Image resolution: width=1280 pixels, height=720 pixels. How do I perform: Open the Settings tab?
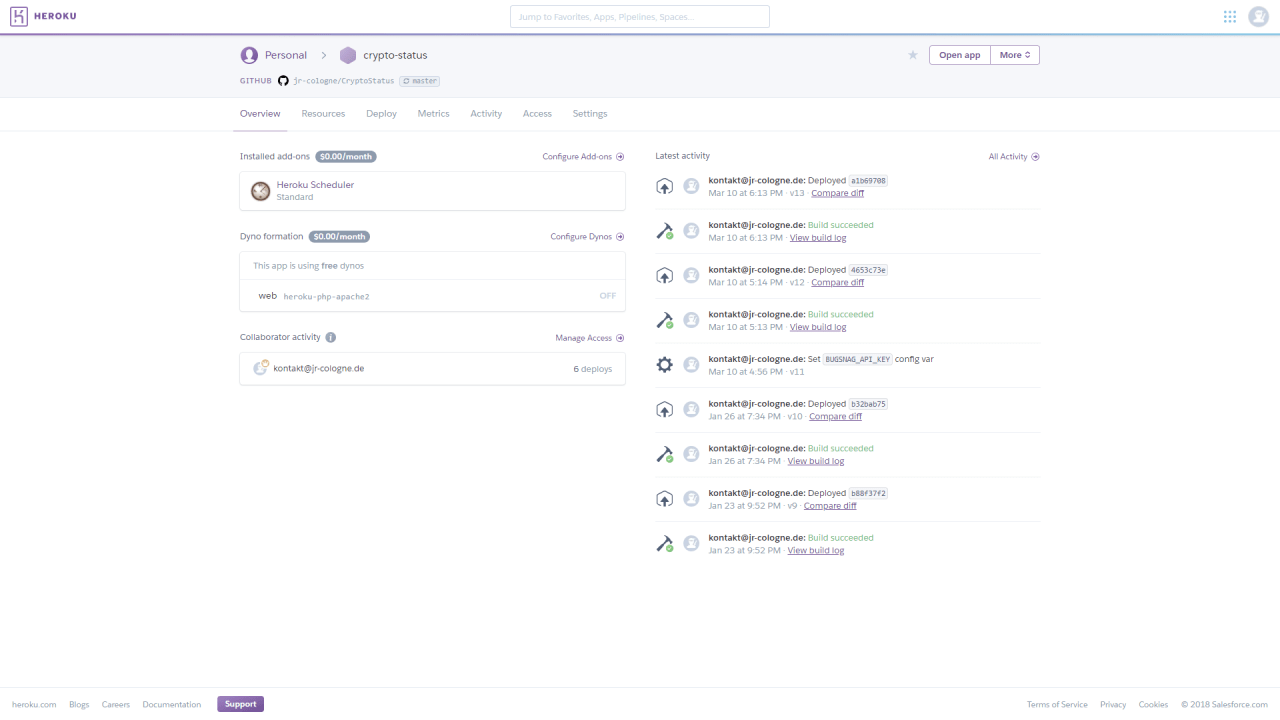(590, 114)
